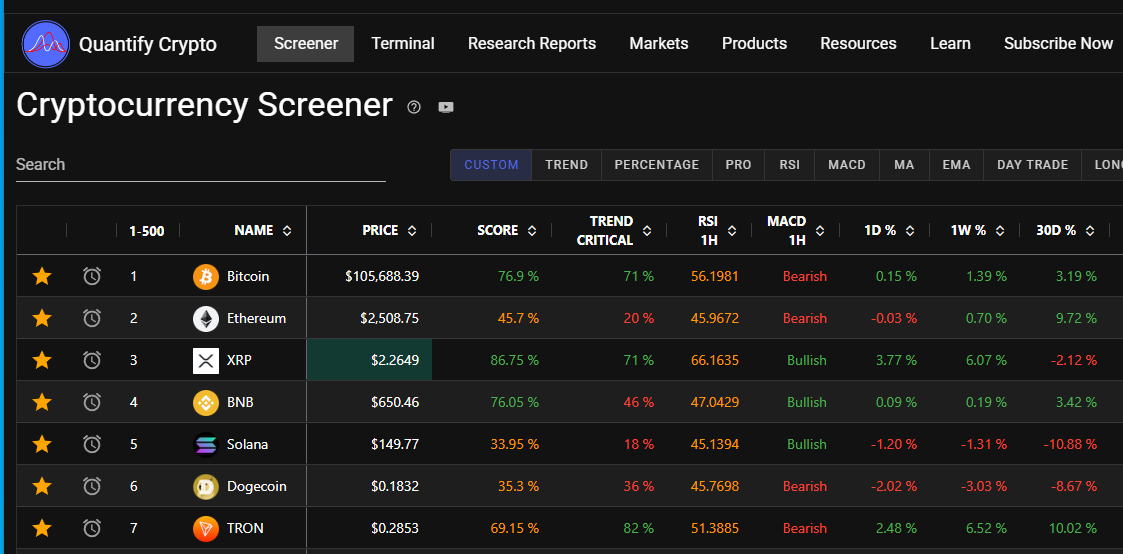Click the alarm clock icon for Solana
Viewport: 1123px width, 554px height.
click(92, 444)
